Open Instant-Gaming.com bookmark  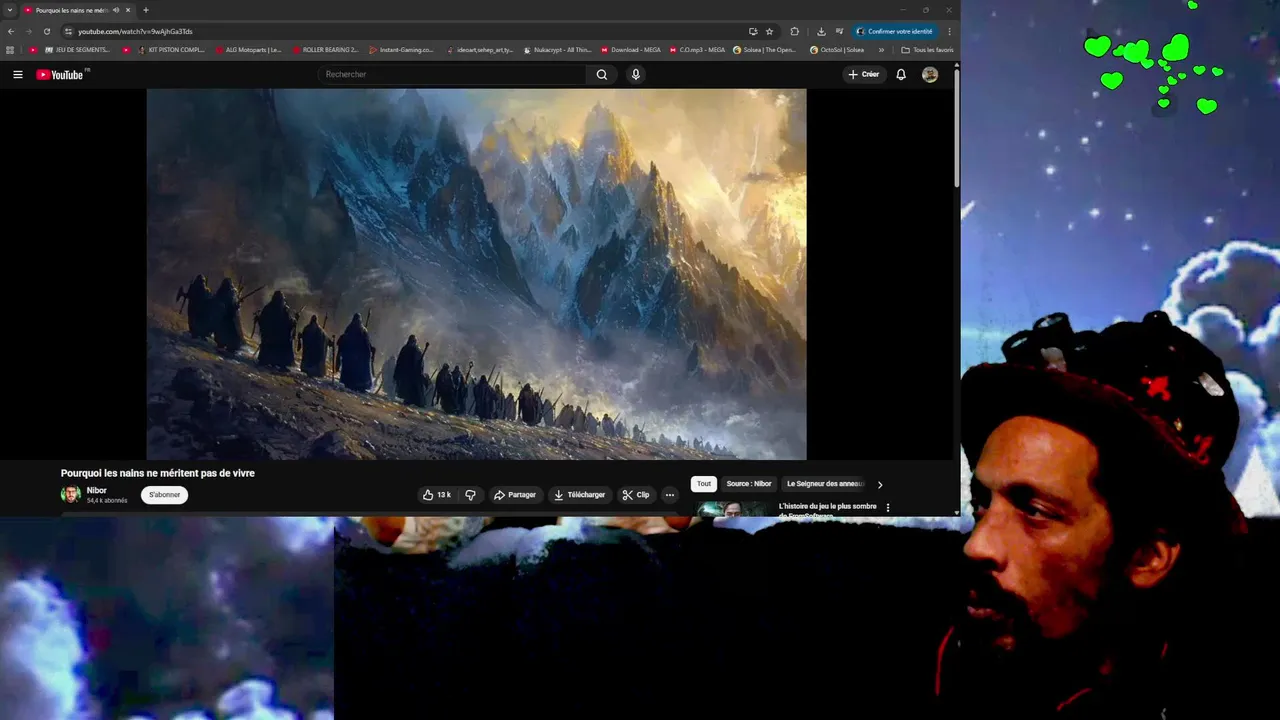(x=401, y=50)
